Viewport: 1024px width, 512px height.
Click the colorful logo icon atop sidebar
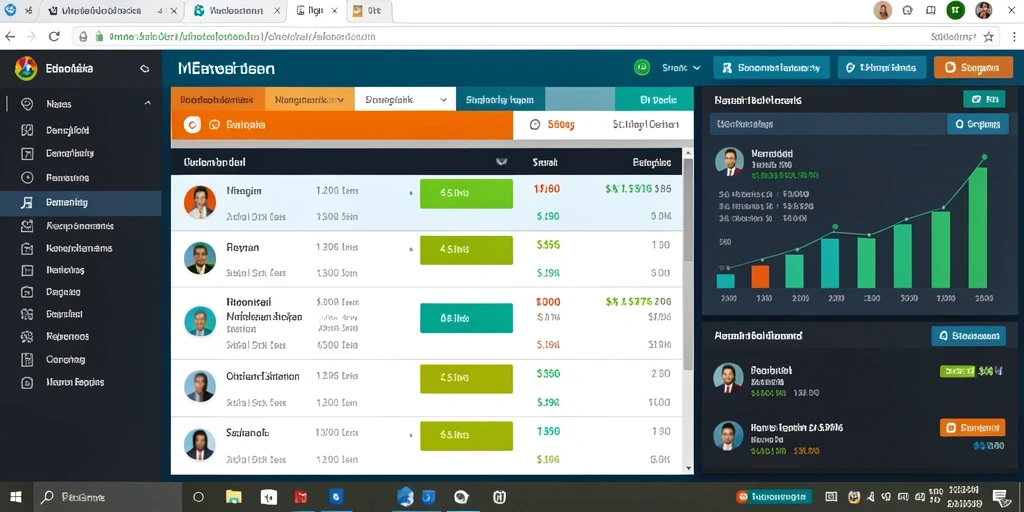coord(26,68)
